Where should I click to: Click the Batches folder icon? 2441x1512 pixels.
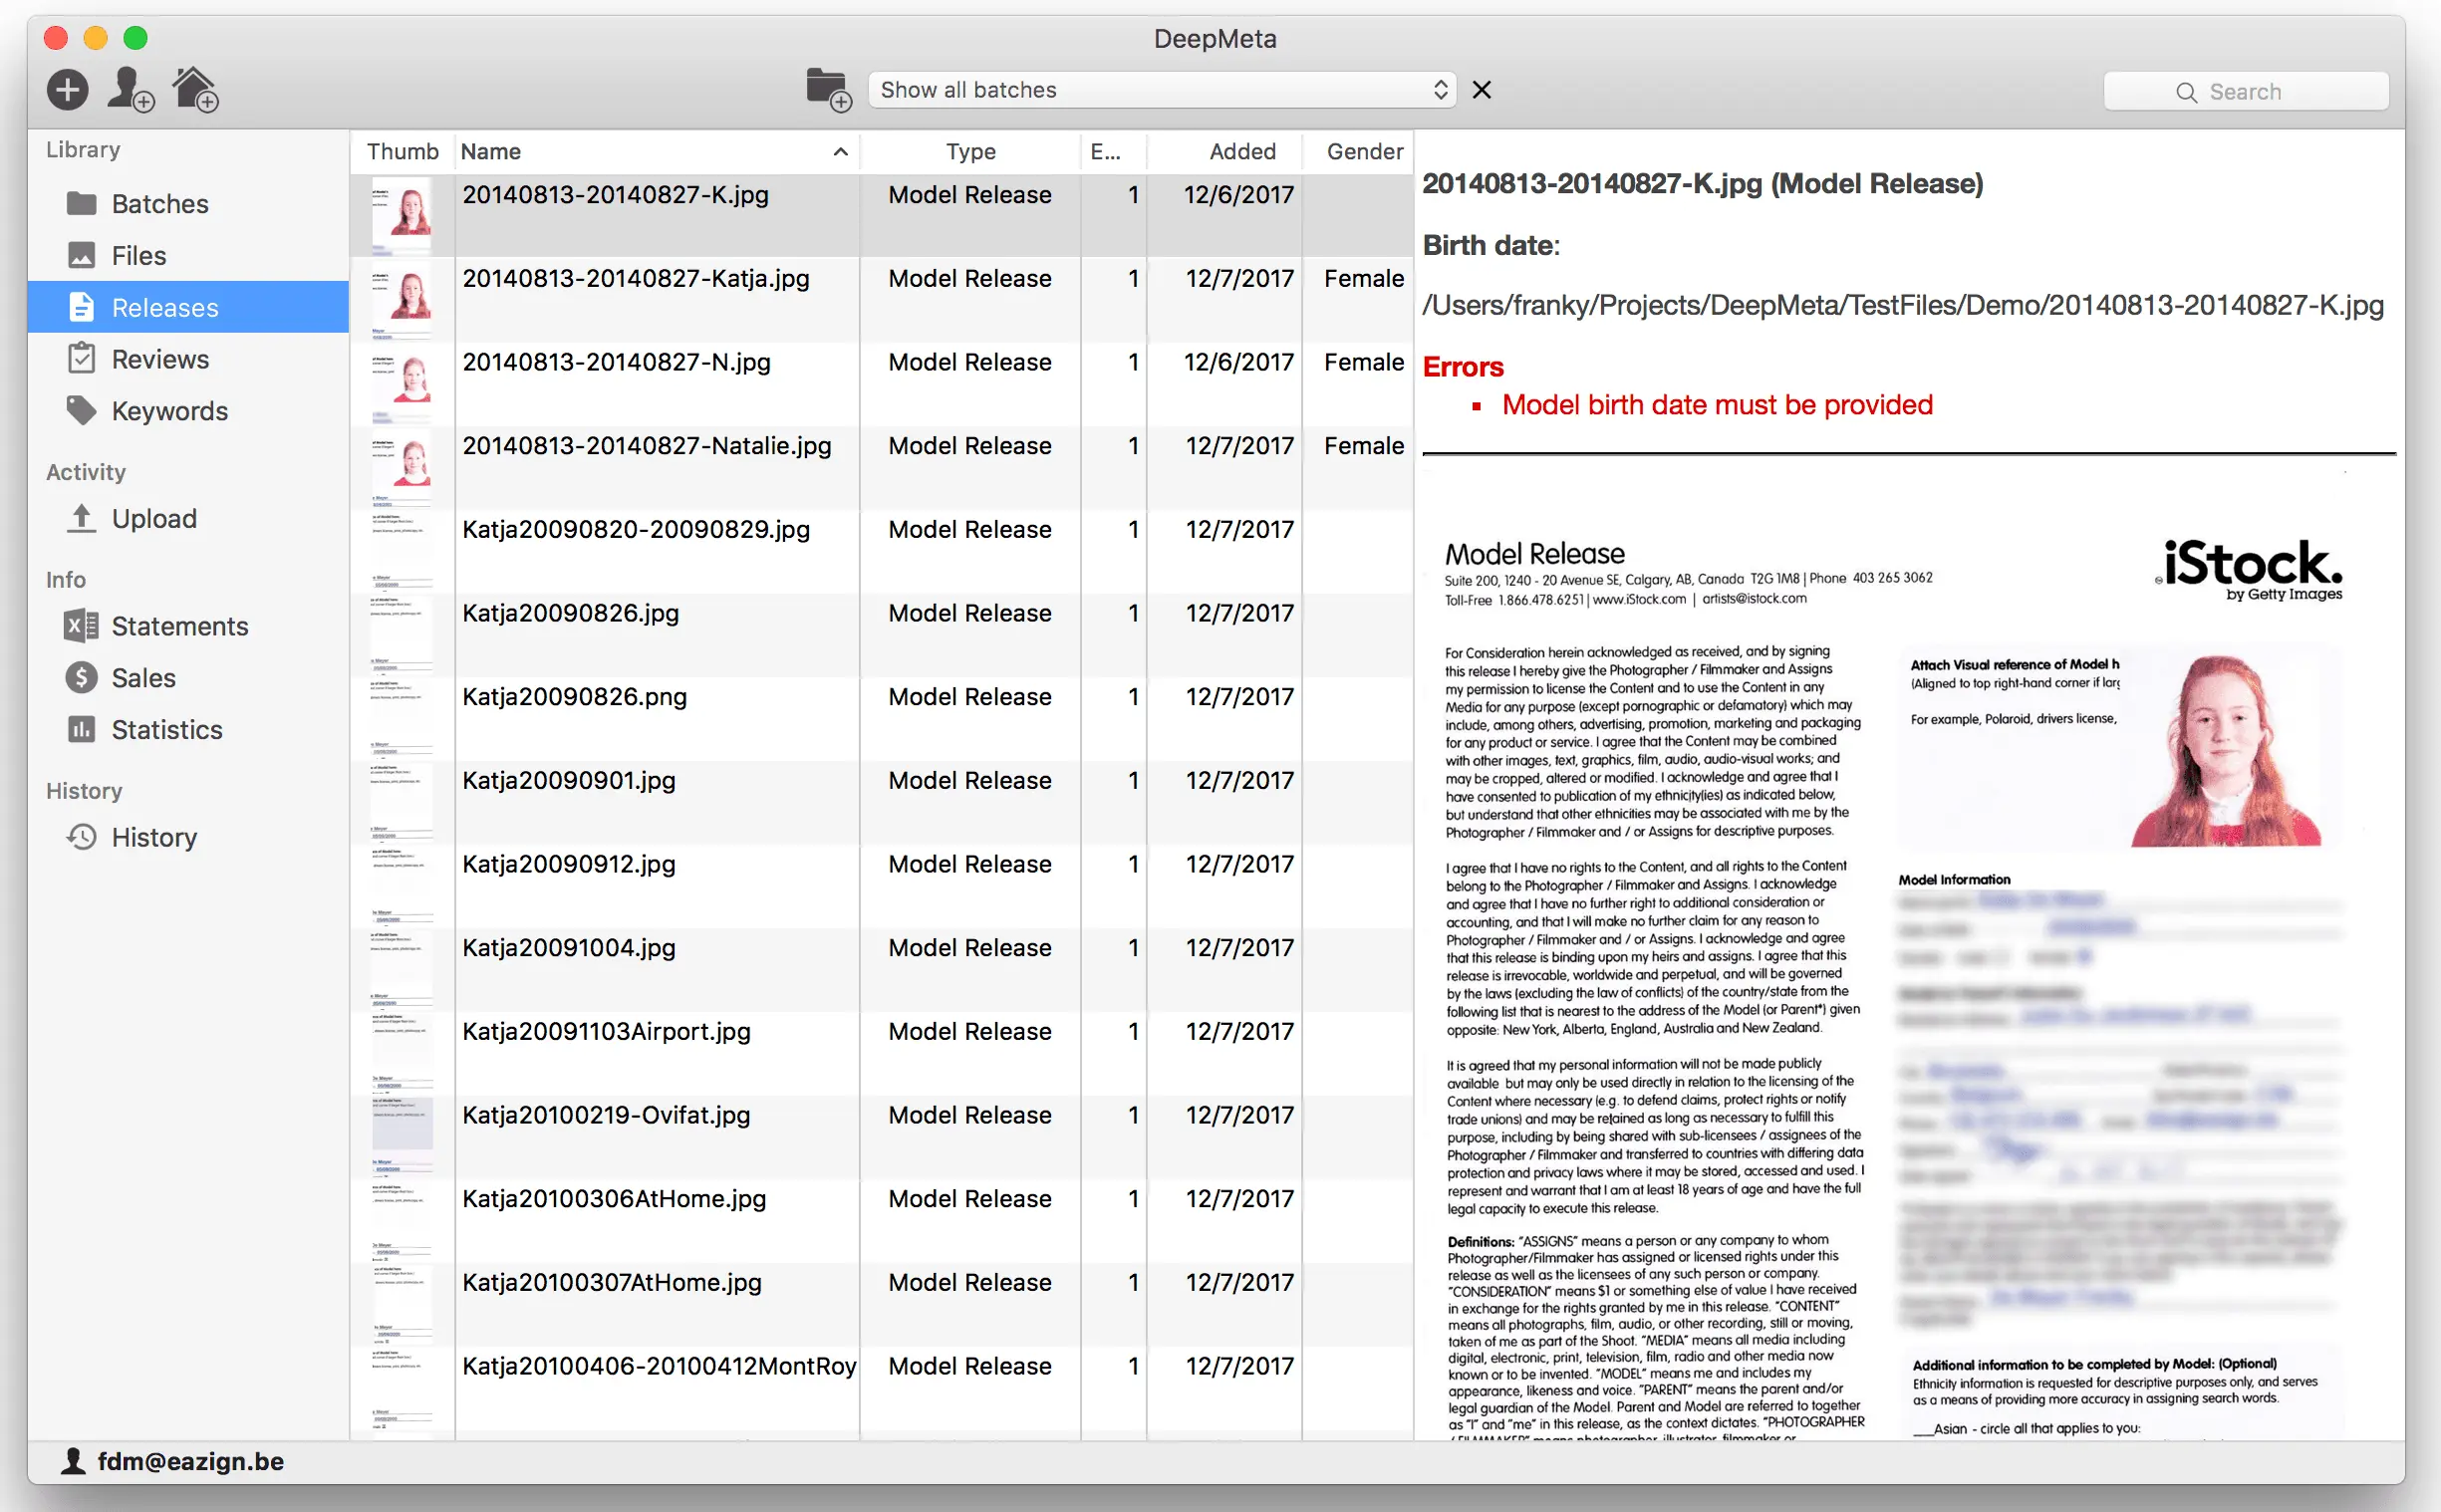81,203
